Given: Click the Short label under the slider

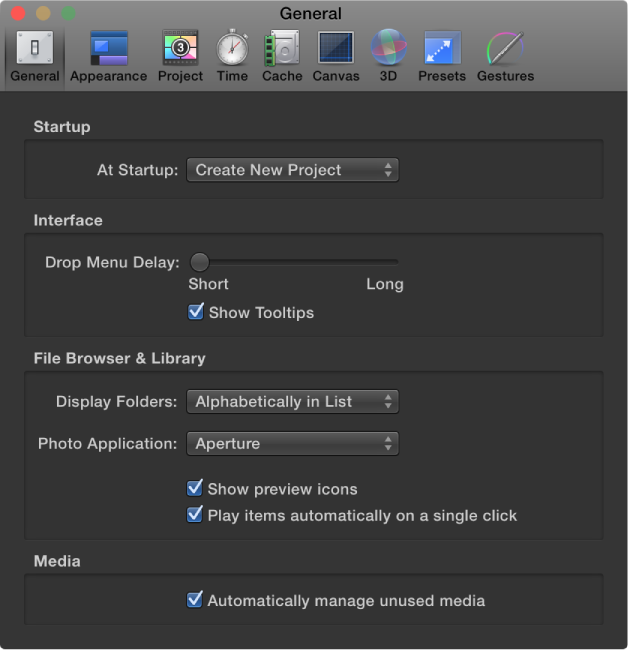Looking at the screenshot, I should click(x=208, y=284).
